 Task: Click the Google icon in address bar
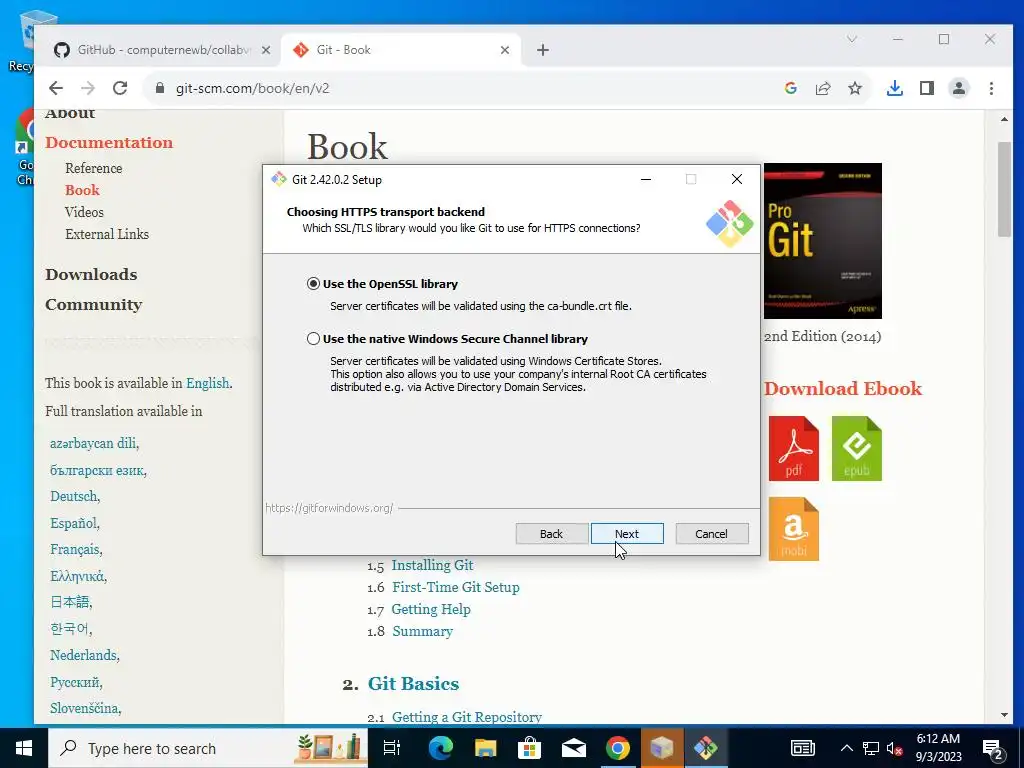click(791, 88)
